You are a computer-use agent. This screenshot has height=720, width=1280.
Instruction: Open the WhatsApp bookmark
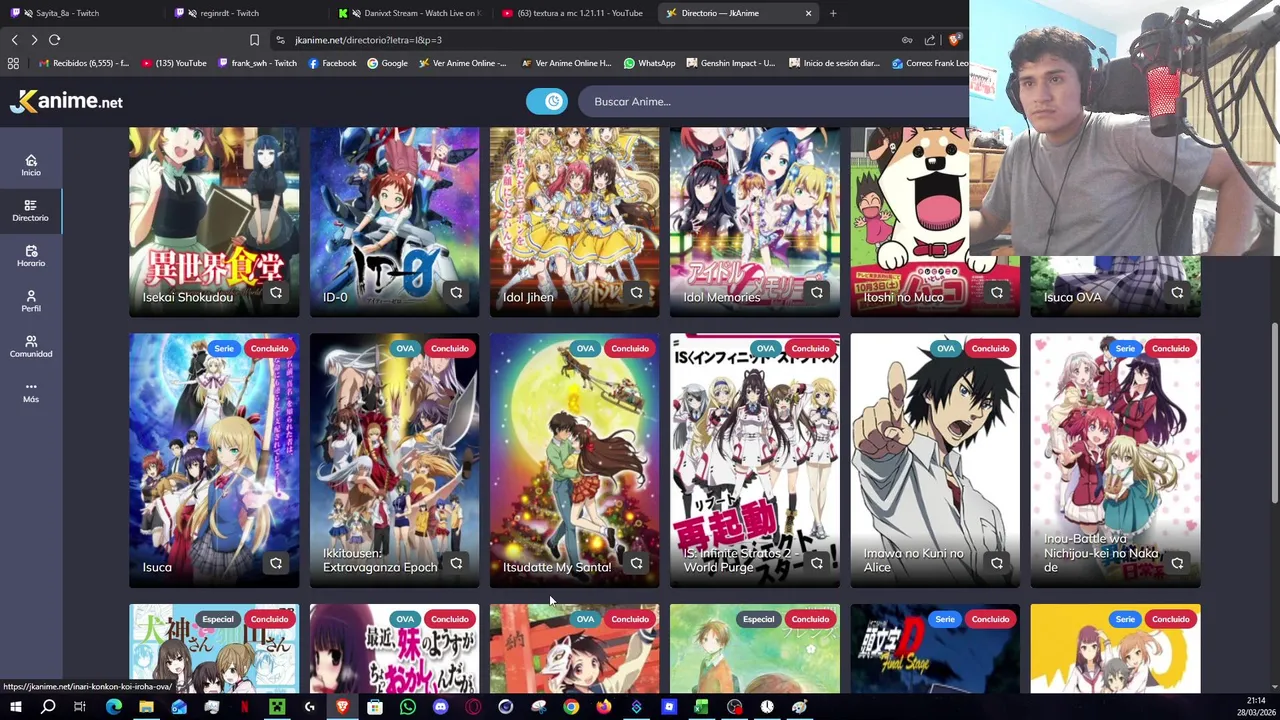point(649,63)
